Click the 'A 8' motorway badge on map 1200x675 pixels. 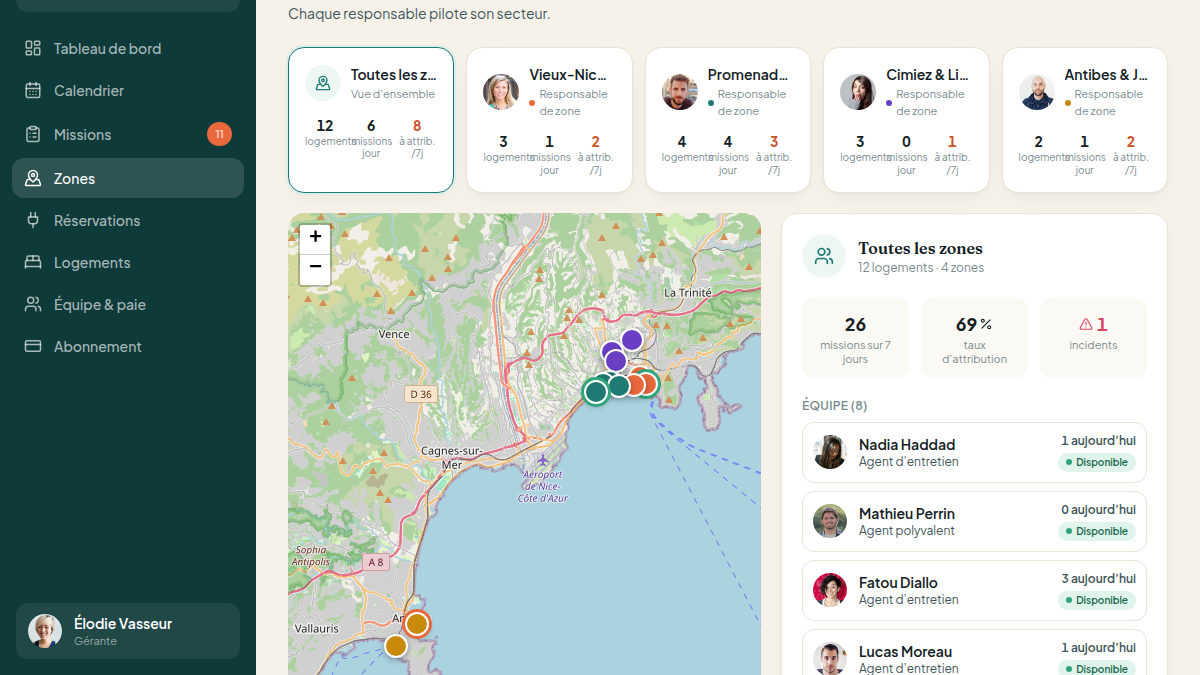tap(375, 562)
